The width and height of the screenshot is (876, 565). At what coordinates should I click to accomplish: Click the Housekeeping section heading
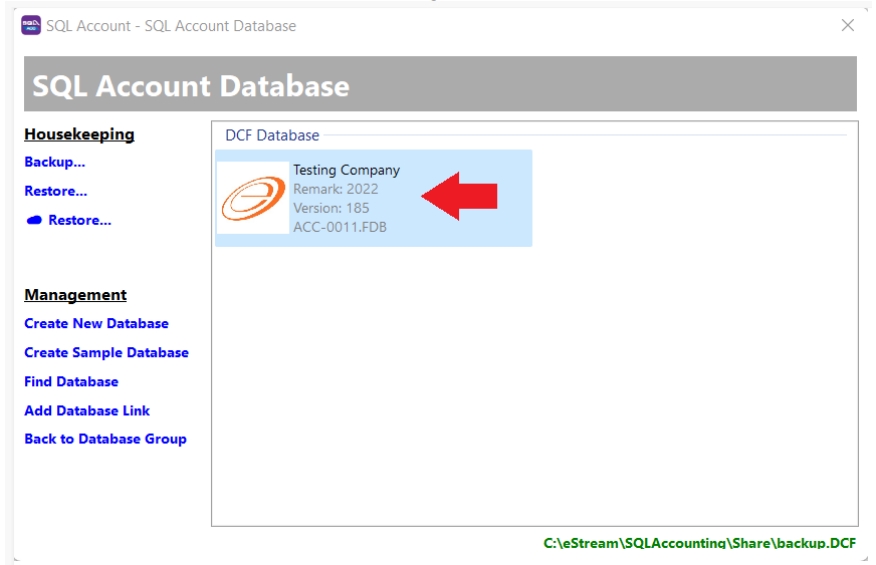click(x=79, y=134)
